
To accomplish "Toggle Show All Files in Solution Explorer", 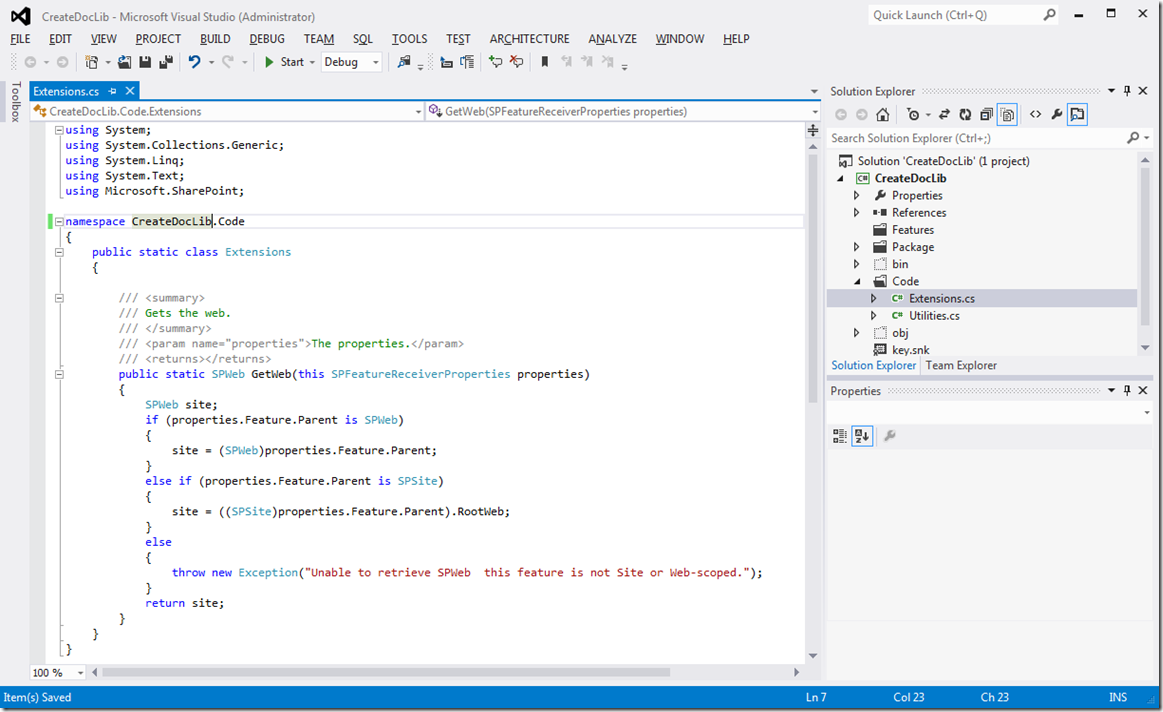I will coord(1007,114).
